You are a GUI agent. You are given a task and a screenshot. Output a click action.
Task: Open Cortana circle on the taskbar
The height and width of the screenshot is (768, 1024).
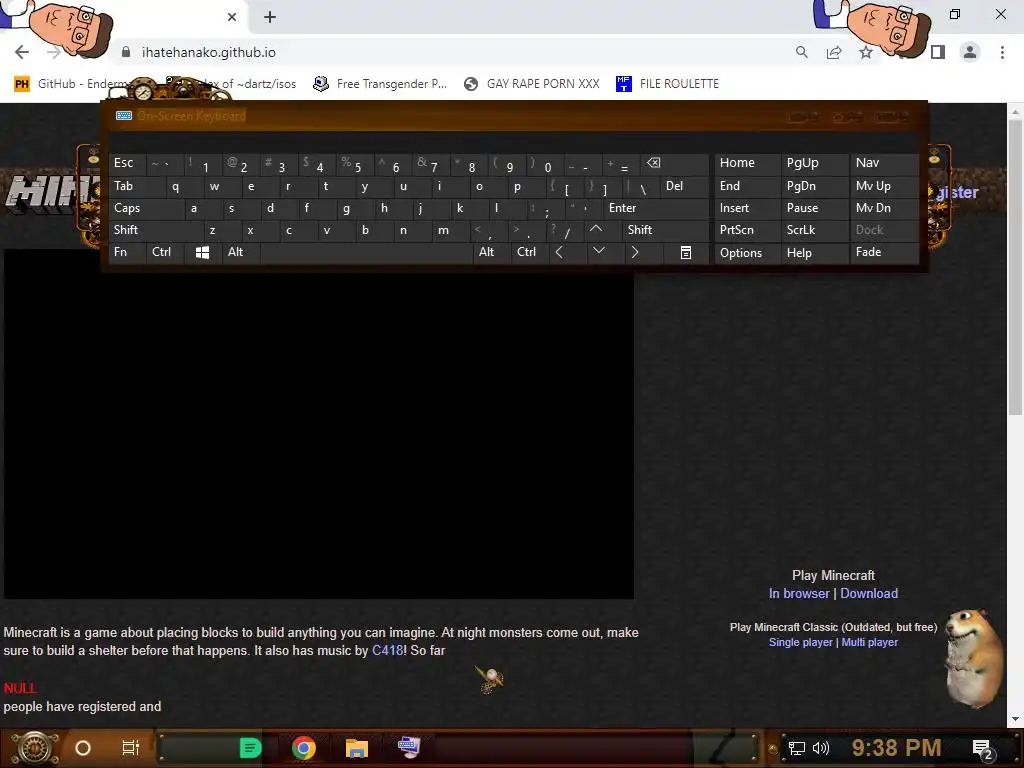[x=83, y=748]
